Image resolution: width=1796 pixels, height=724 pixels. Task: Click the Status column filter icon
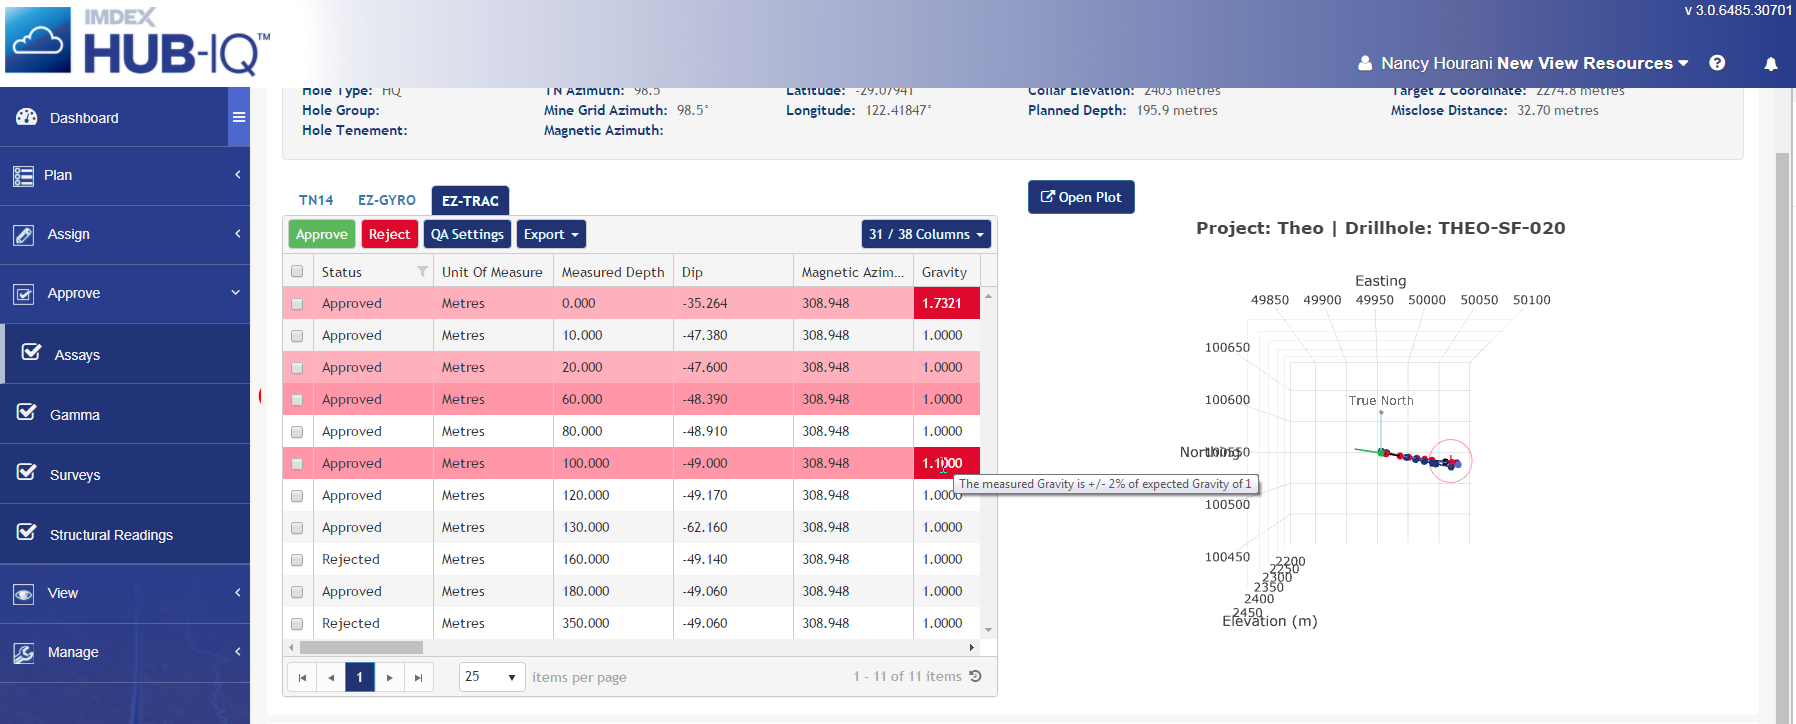422,272
